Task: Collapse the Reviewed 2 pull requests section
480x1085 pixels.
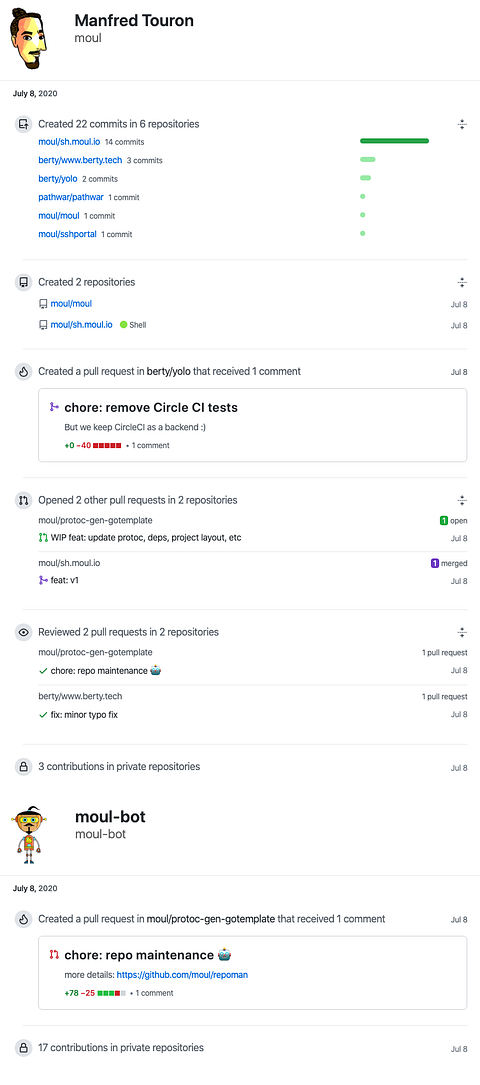Action: [x=462, y=632]
